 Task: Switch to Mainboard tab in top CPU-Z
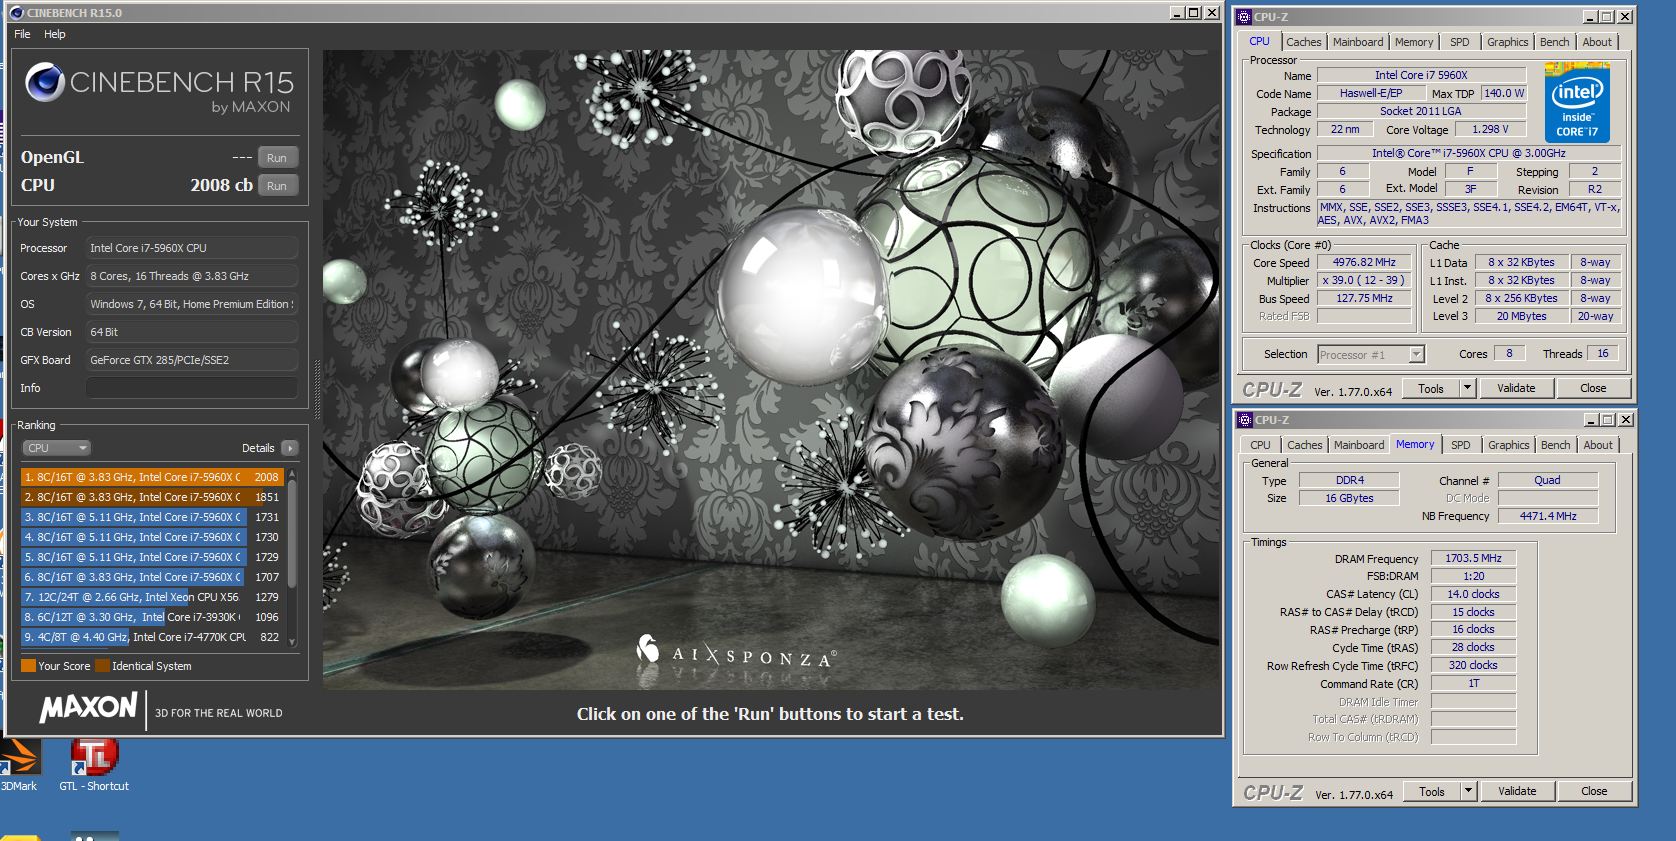tap(1358, 42)
